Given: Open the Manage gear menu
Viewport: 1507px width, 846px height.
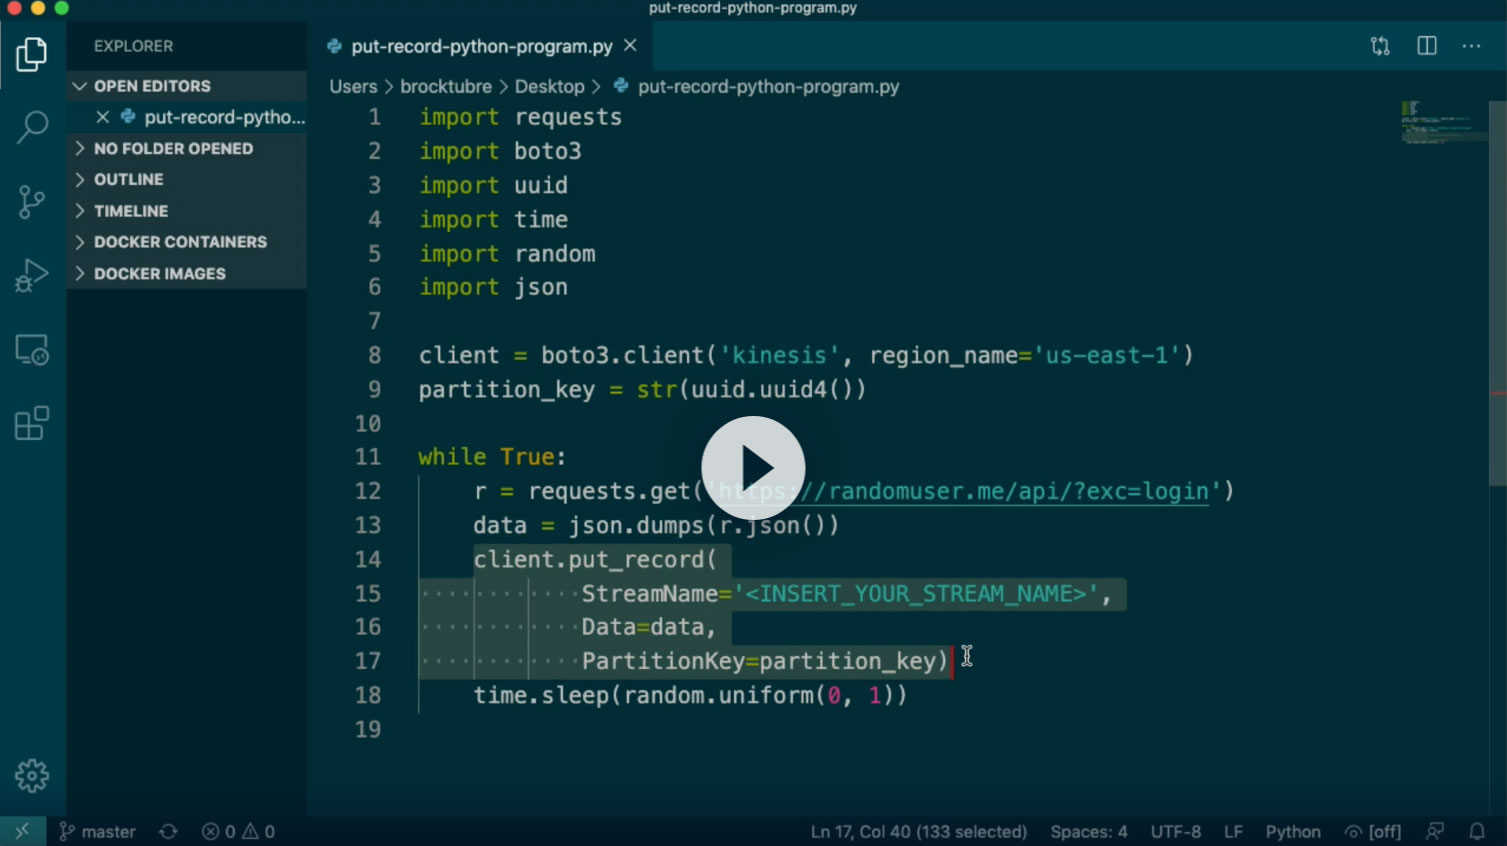Looking at the screenshot, I should click(32, 776).
